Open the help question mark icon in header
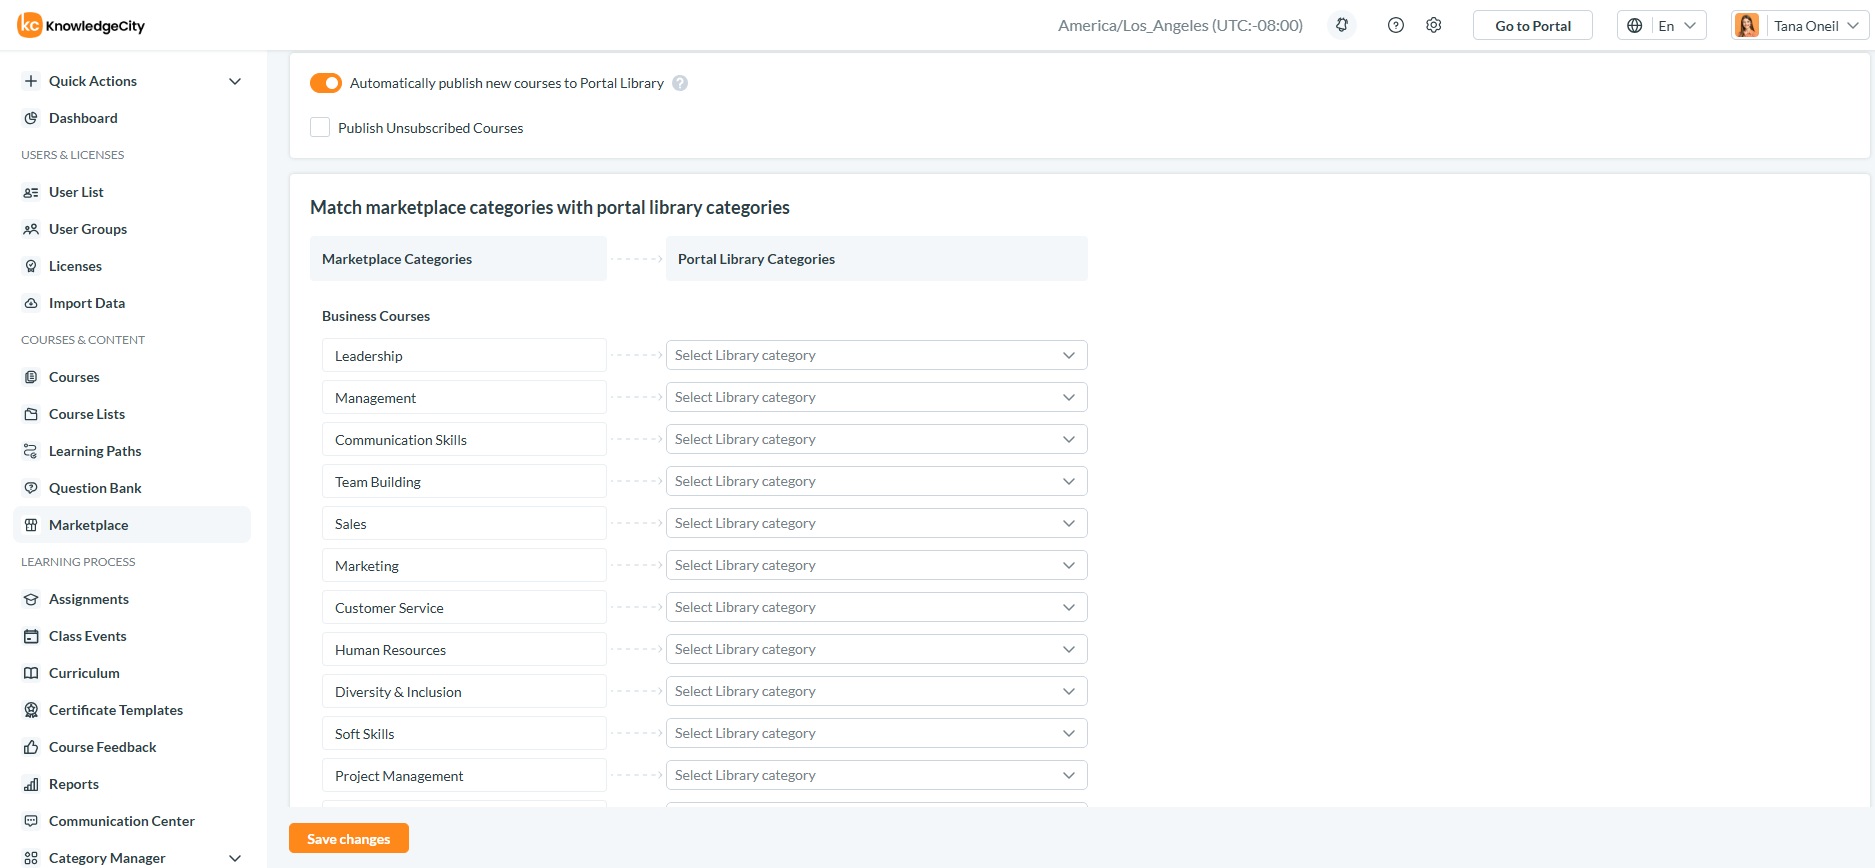This screenshot has width=1875, height=868. pos(1396,25)
